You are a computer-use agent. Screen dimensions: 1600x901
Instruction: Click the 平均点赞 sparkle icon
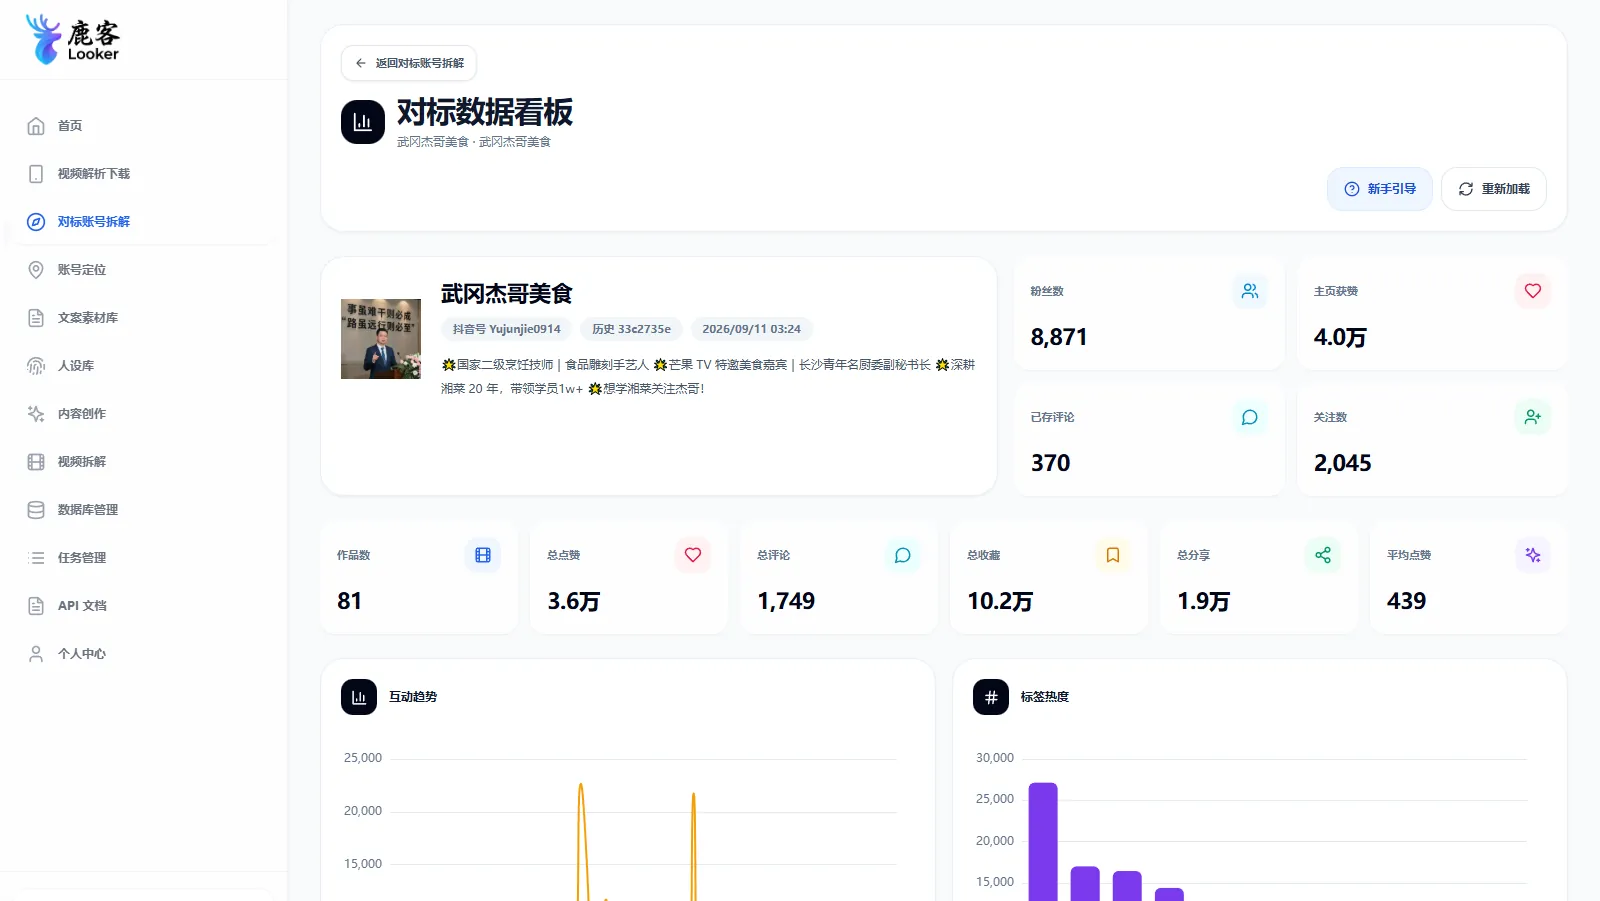tap(1533, 555)
